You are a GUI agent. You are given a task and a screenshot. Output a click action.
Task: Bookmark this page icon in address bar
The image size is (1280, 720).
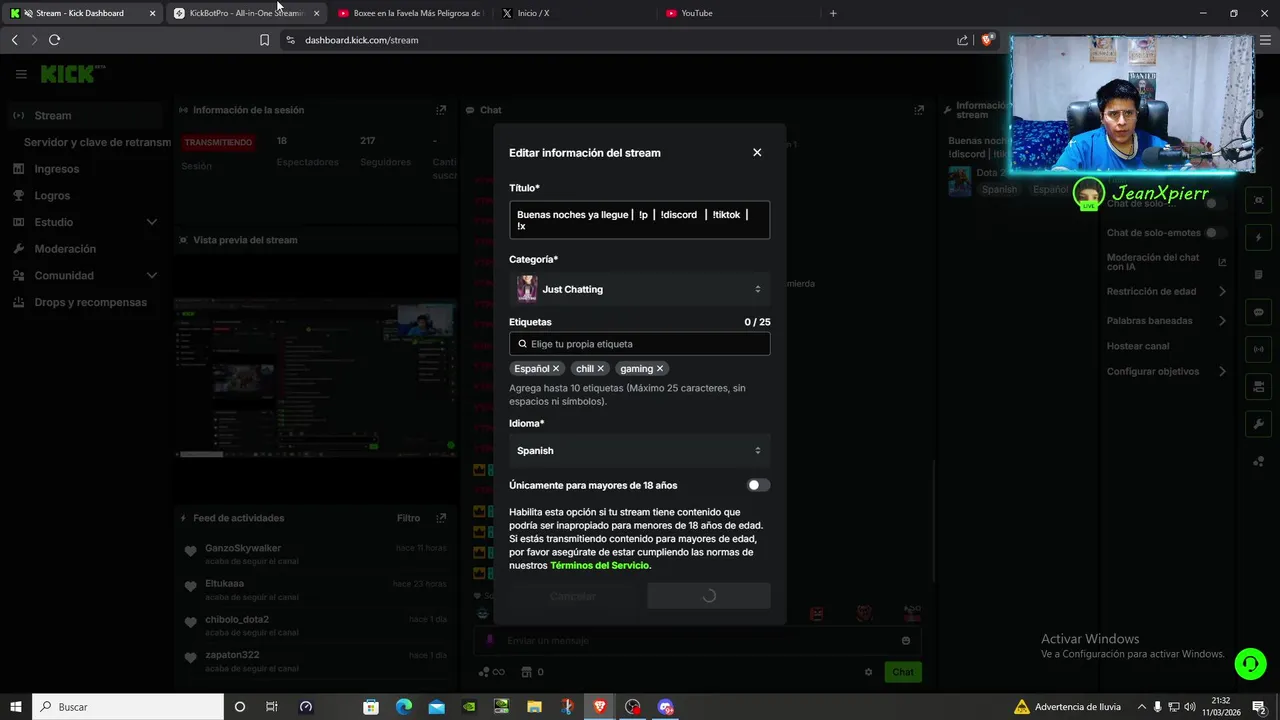(264, 40)
